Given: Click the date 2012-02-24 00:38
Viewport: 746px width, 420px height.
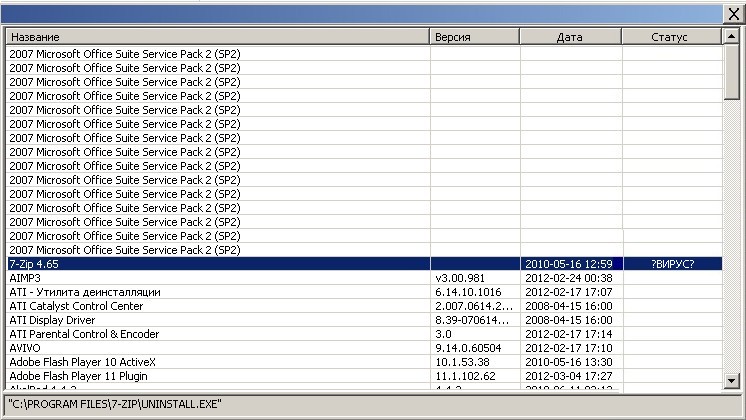Looking at the screenshot, I should (569, 278).
